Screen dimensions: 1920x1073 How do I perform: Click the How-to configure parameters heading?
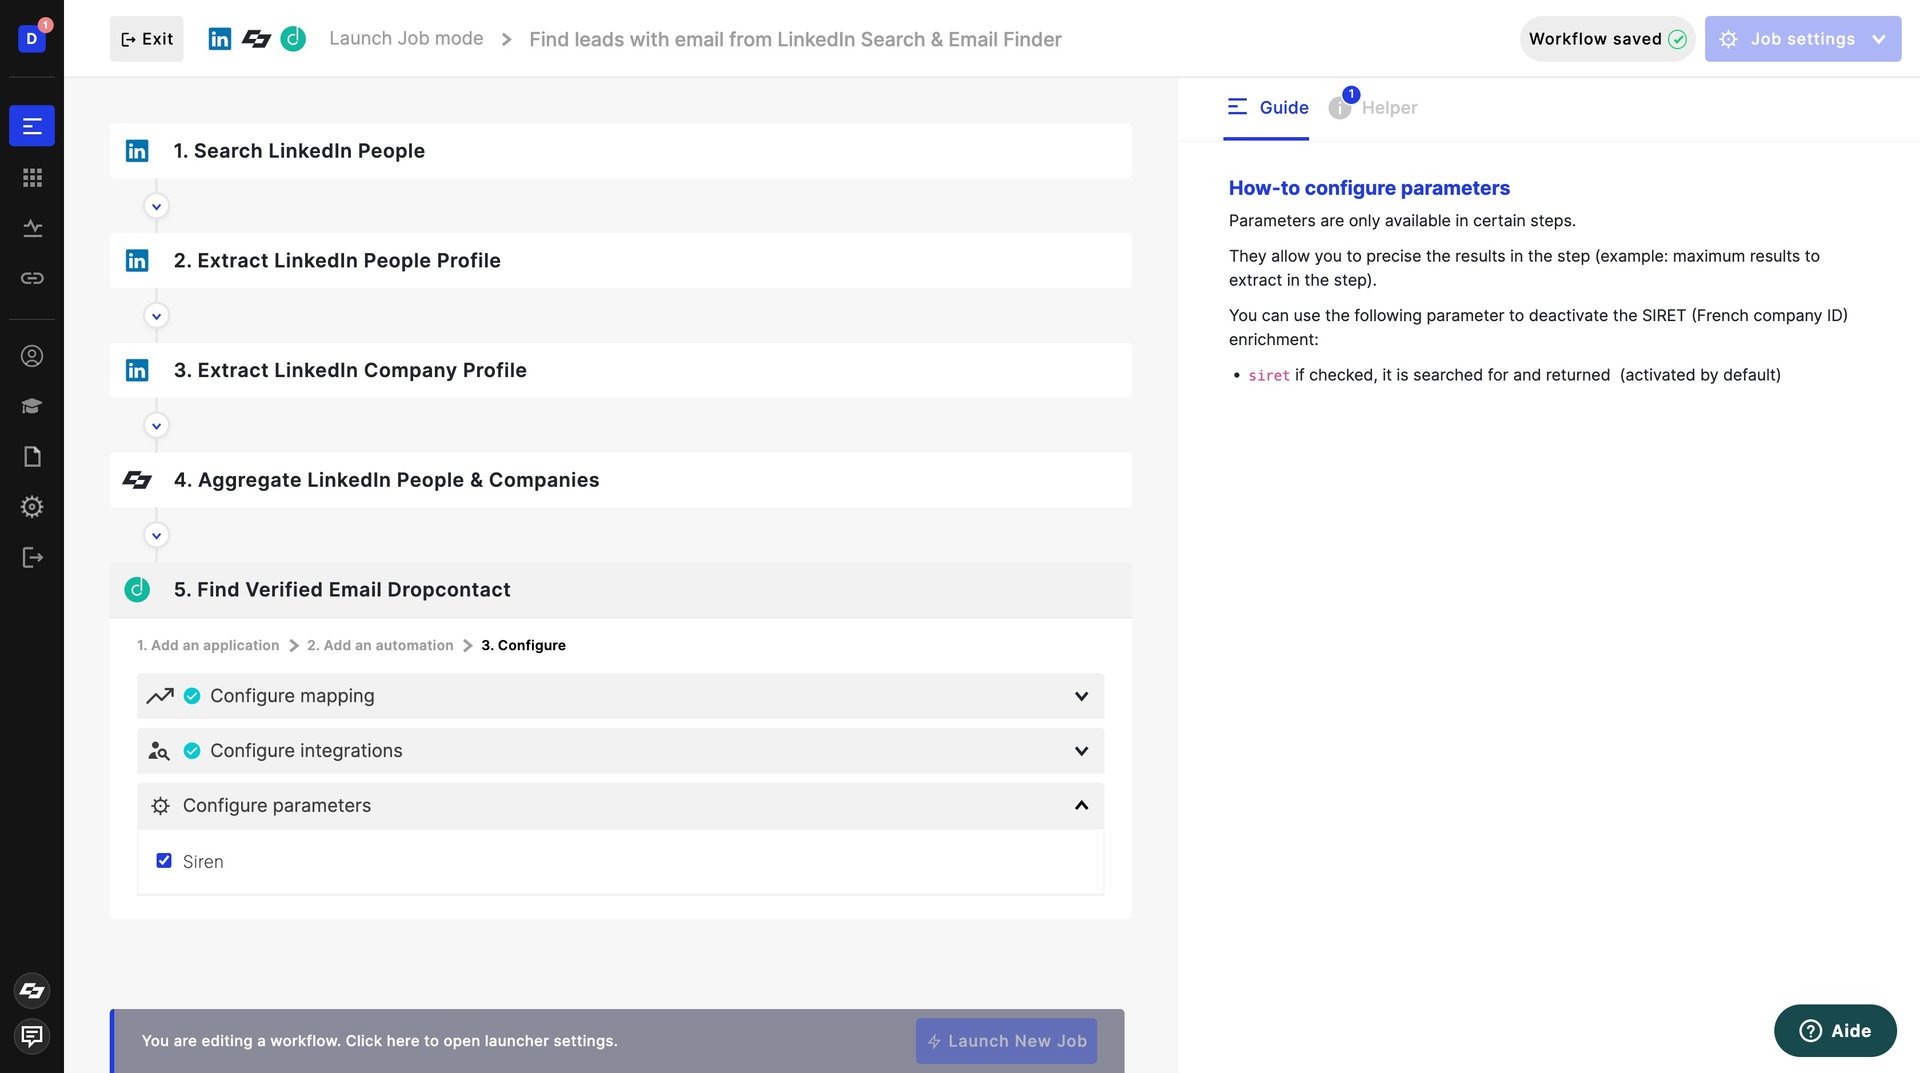pyautogui.click(x=1369, y=188)
